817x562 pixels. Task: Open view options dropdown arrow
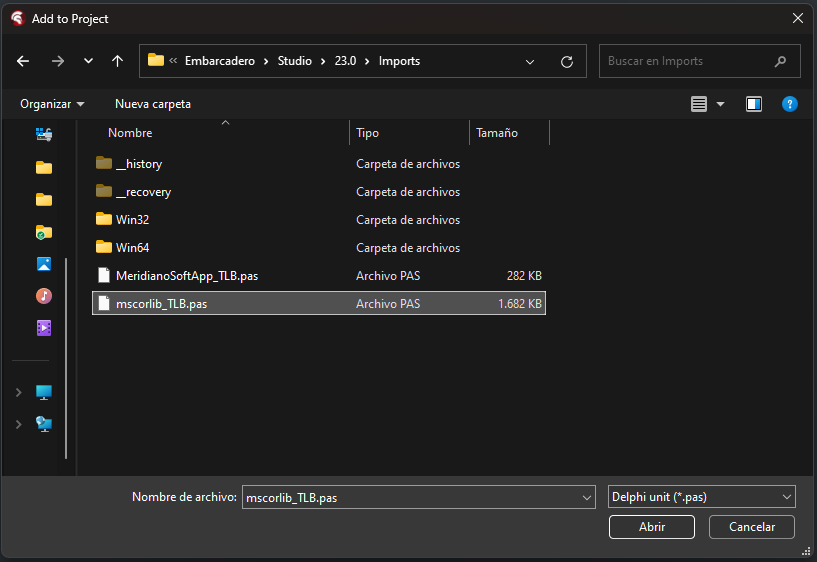point(720,104)
